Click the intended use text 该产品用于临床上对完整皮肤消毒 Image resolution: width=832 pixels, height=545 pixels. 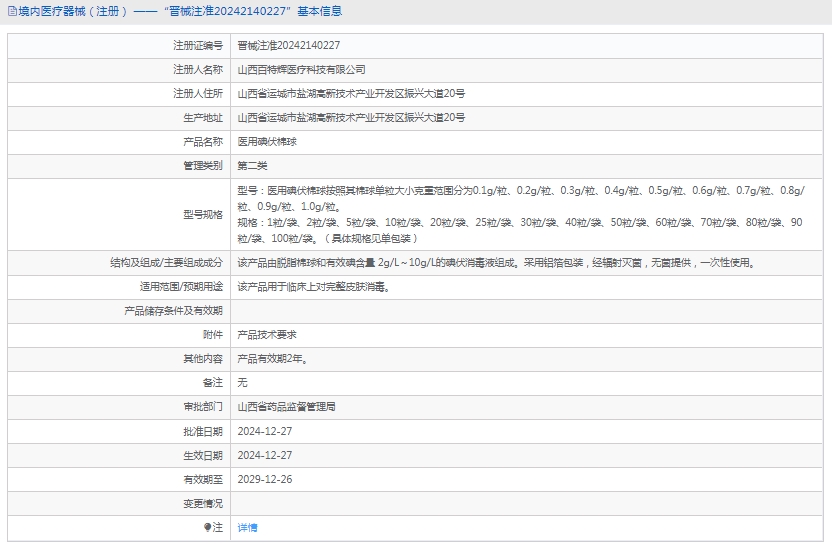point(313,287)
